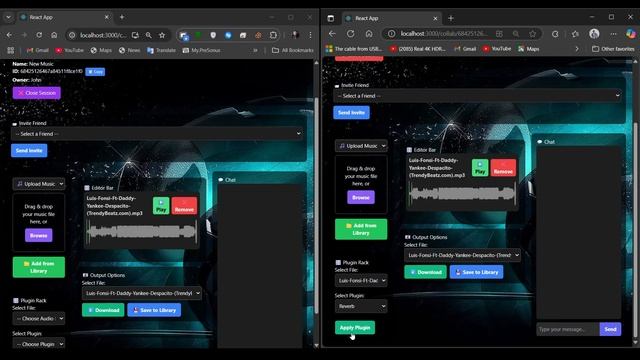Image resolution: width=640 pixels, height=360 pixels.
Task: Open the Choose Plugin dropdown in the left window
Action: pyautogui.click(x=39, y=344)
